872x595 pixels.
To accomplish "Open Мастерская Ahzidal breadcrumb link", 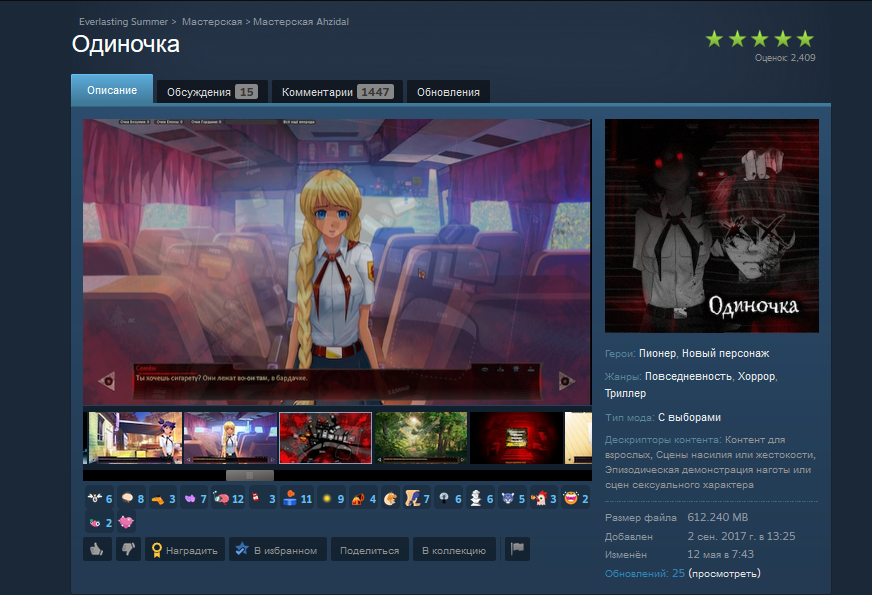I will (301, 22).
